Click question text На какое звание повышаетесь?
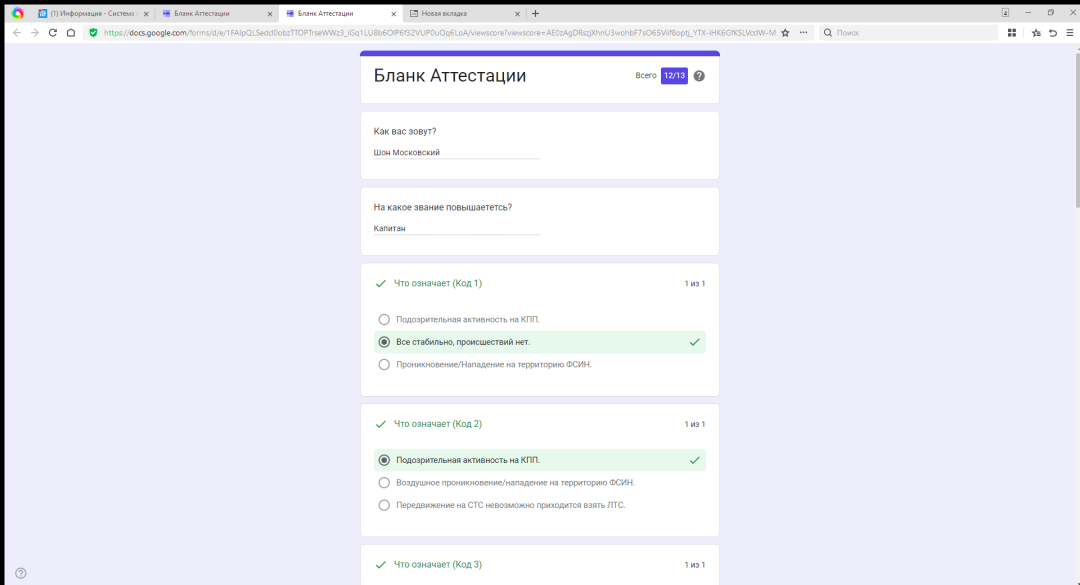 coord(443,207)
